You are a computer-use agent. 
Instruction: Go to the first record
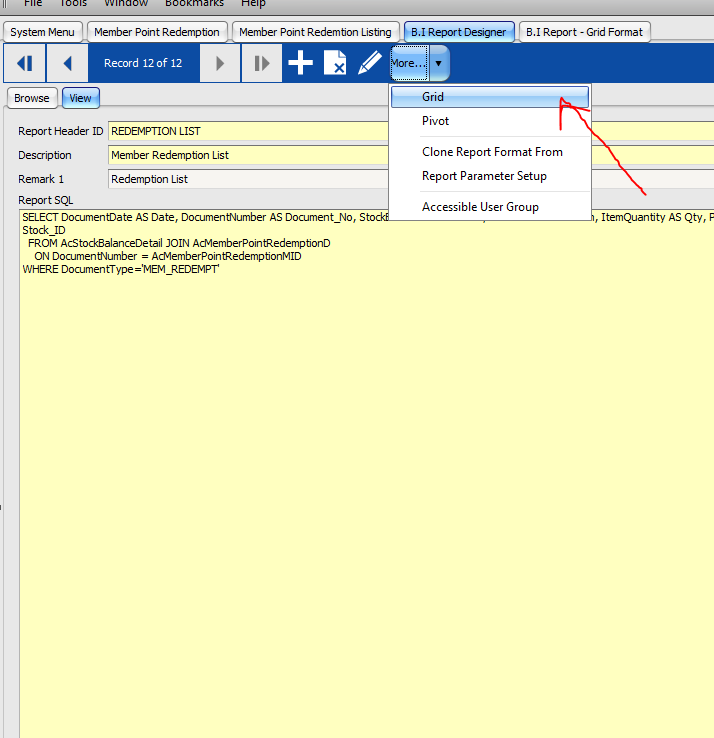click(x=25, y=64)
